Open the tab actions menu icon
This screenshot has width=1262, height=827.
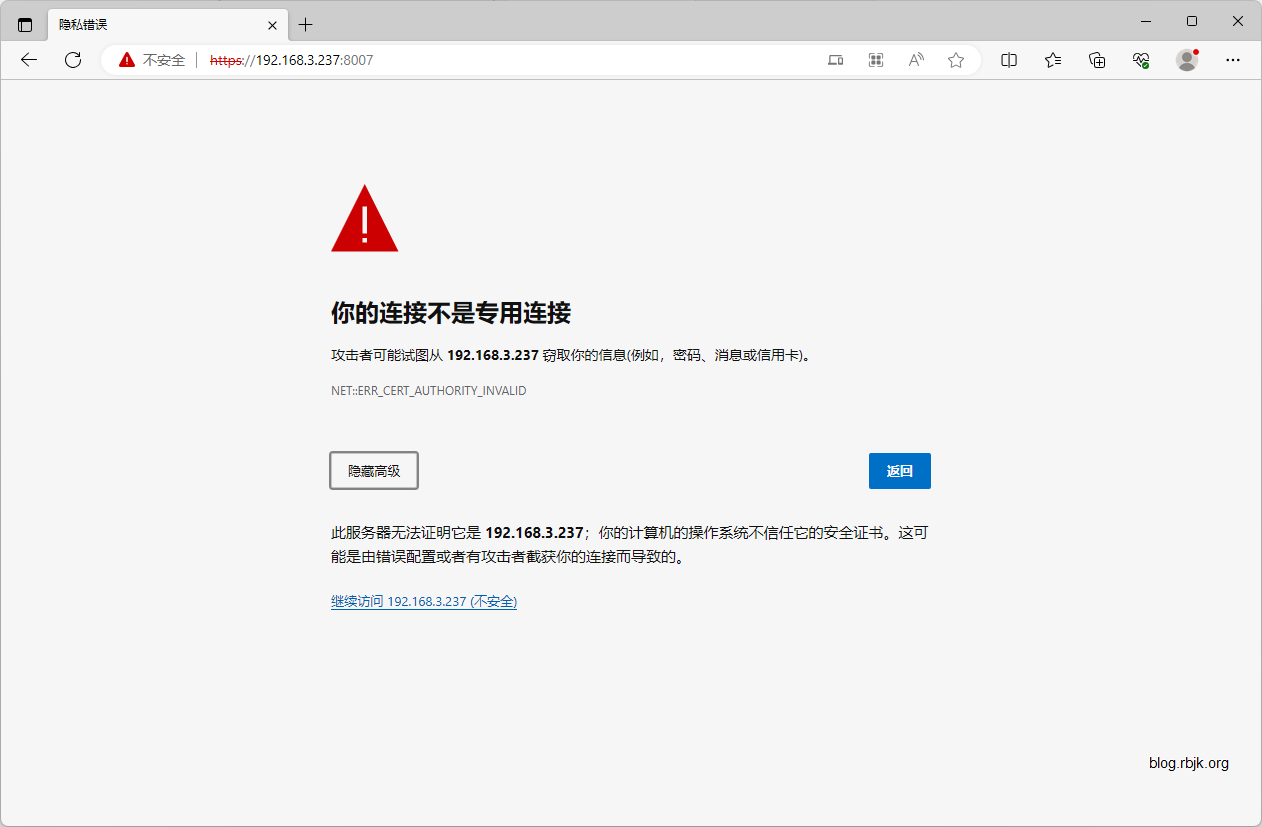pos(25,24)
